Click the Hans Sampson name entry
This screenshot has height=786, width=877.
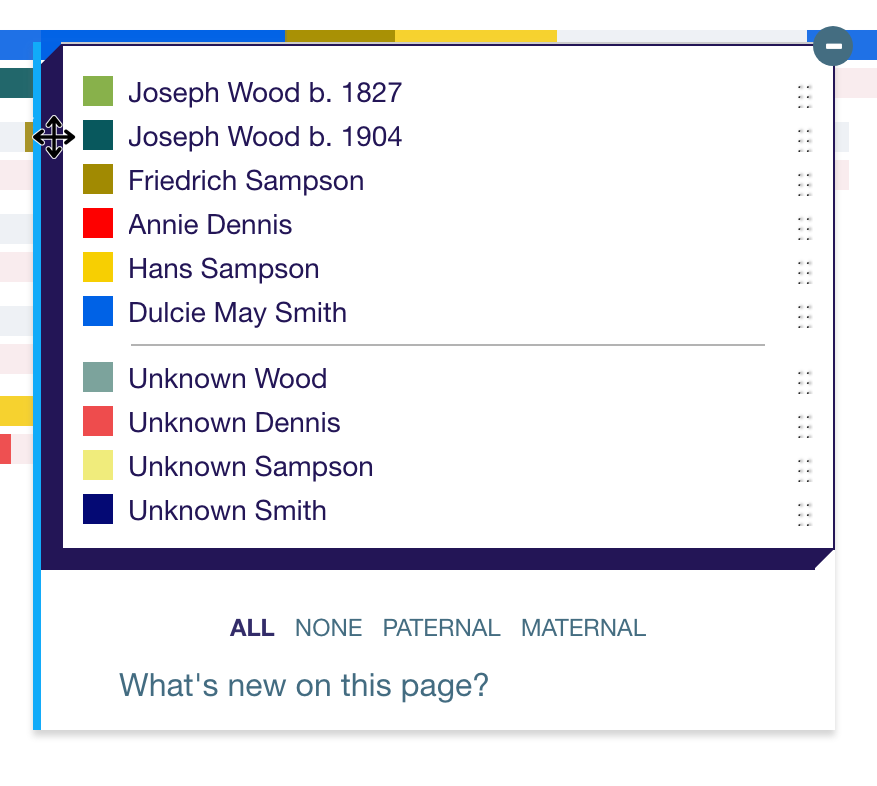coord(223,269)
